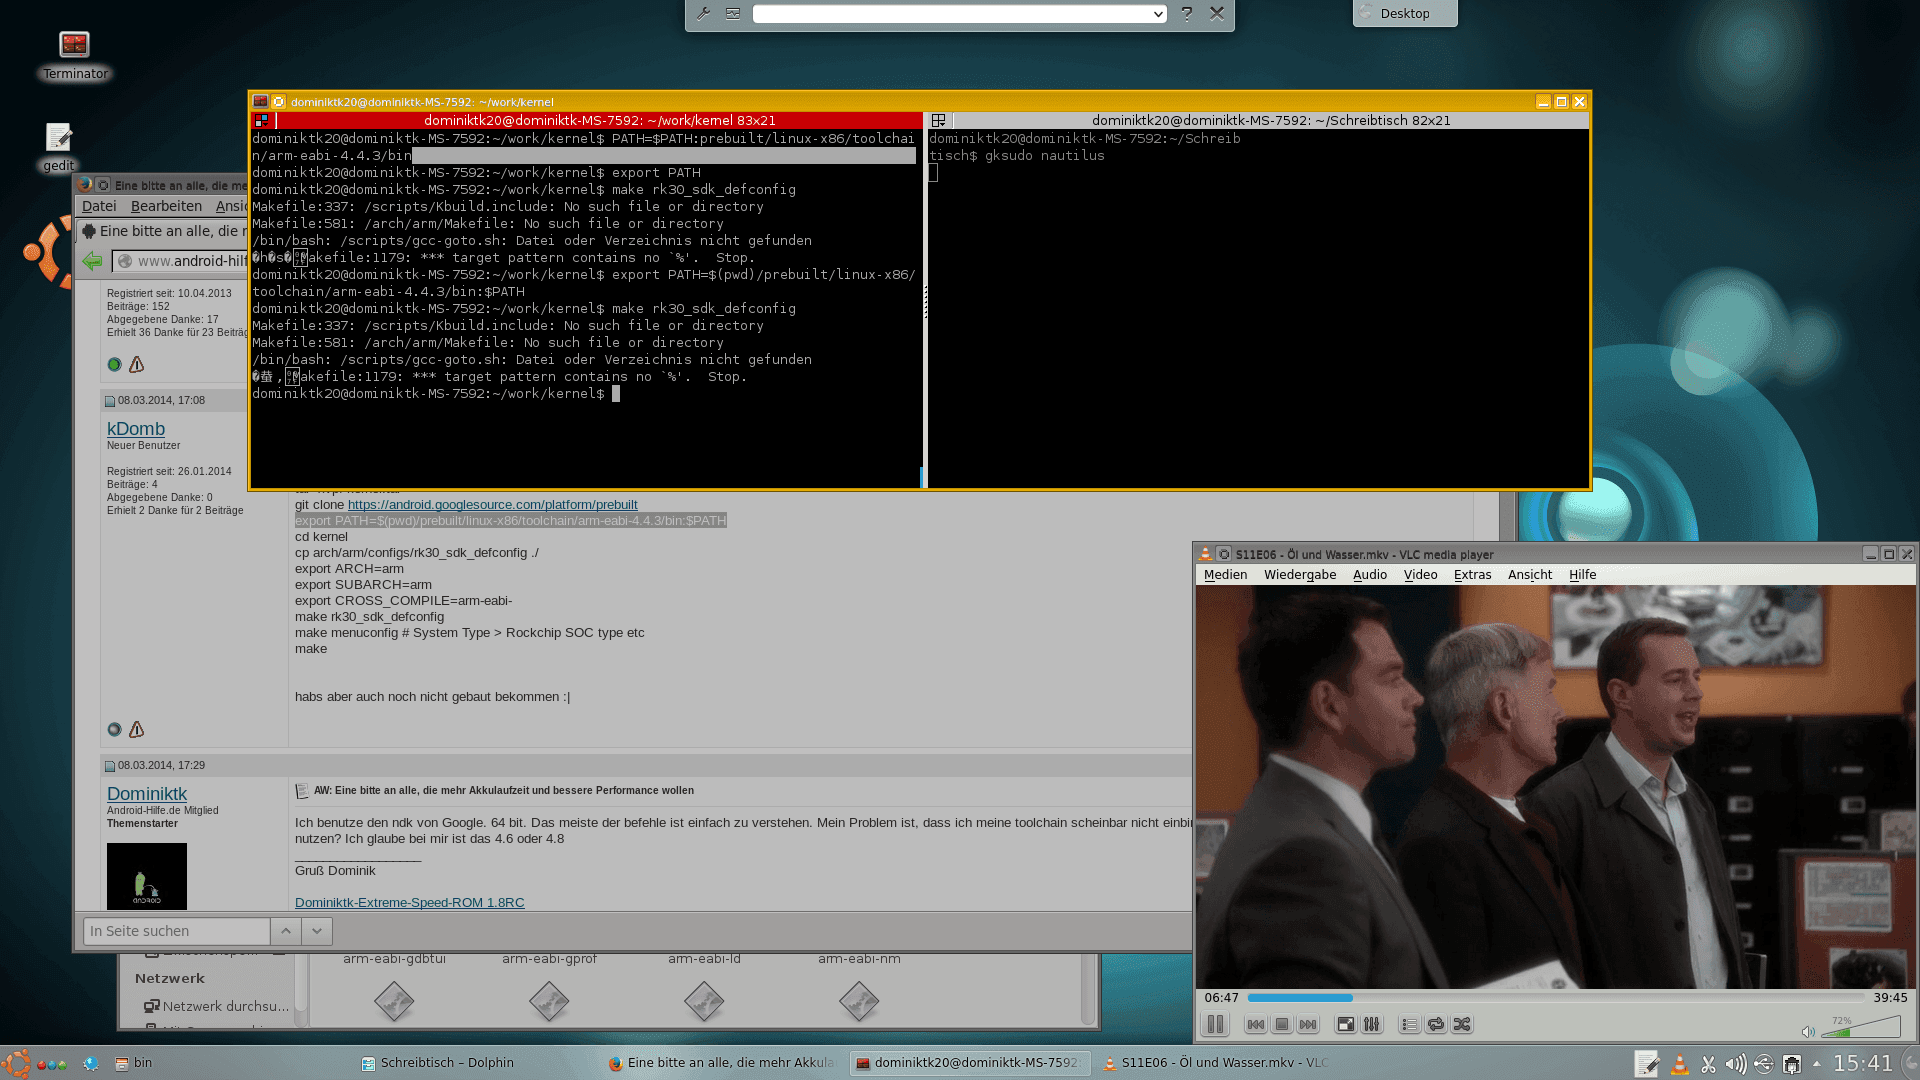
Task: Click the online status icon under kDomb post
Action: pyautogui.click(x=114, y=730)
